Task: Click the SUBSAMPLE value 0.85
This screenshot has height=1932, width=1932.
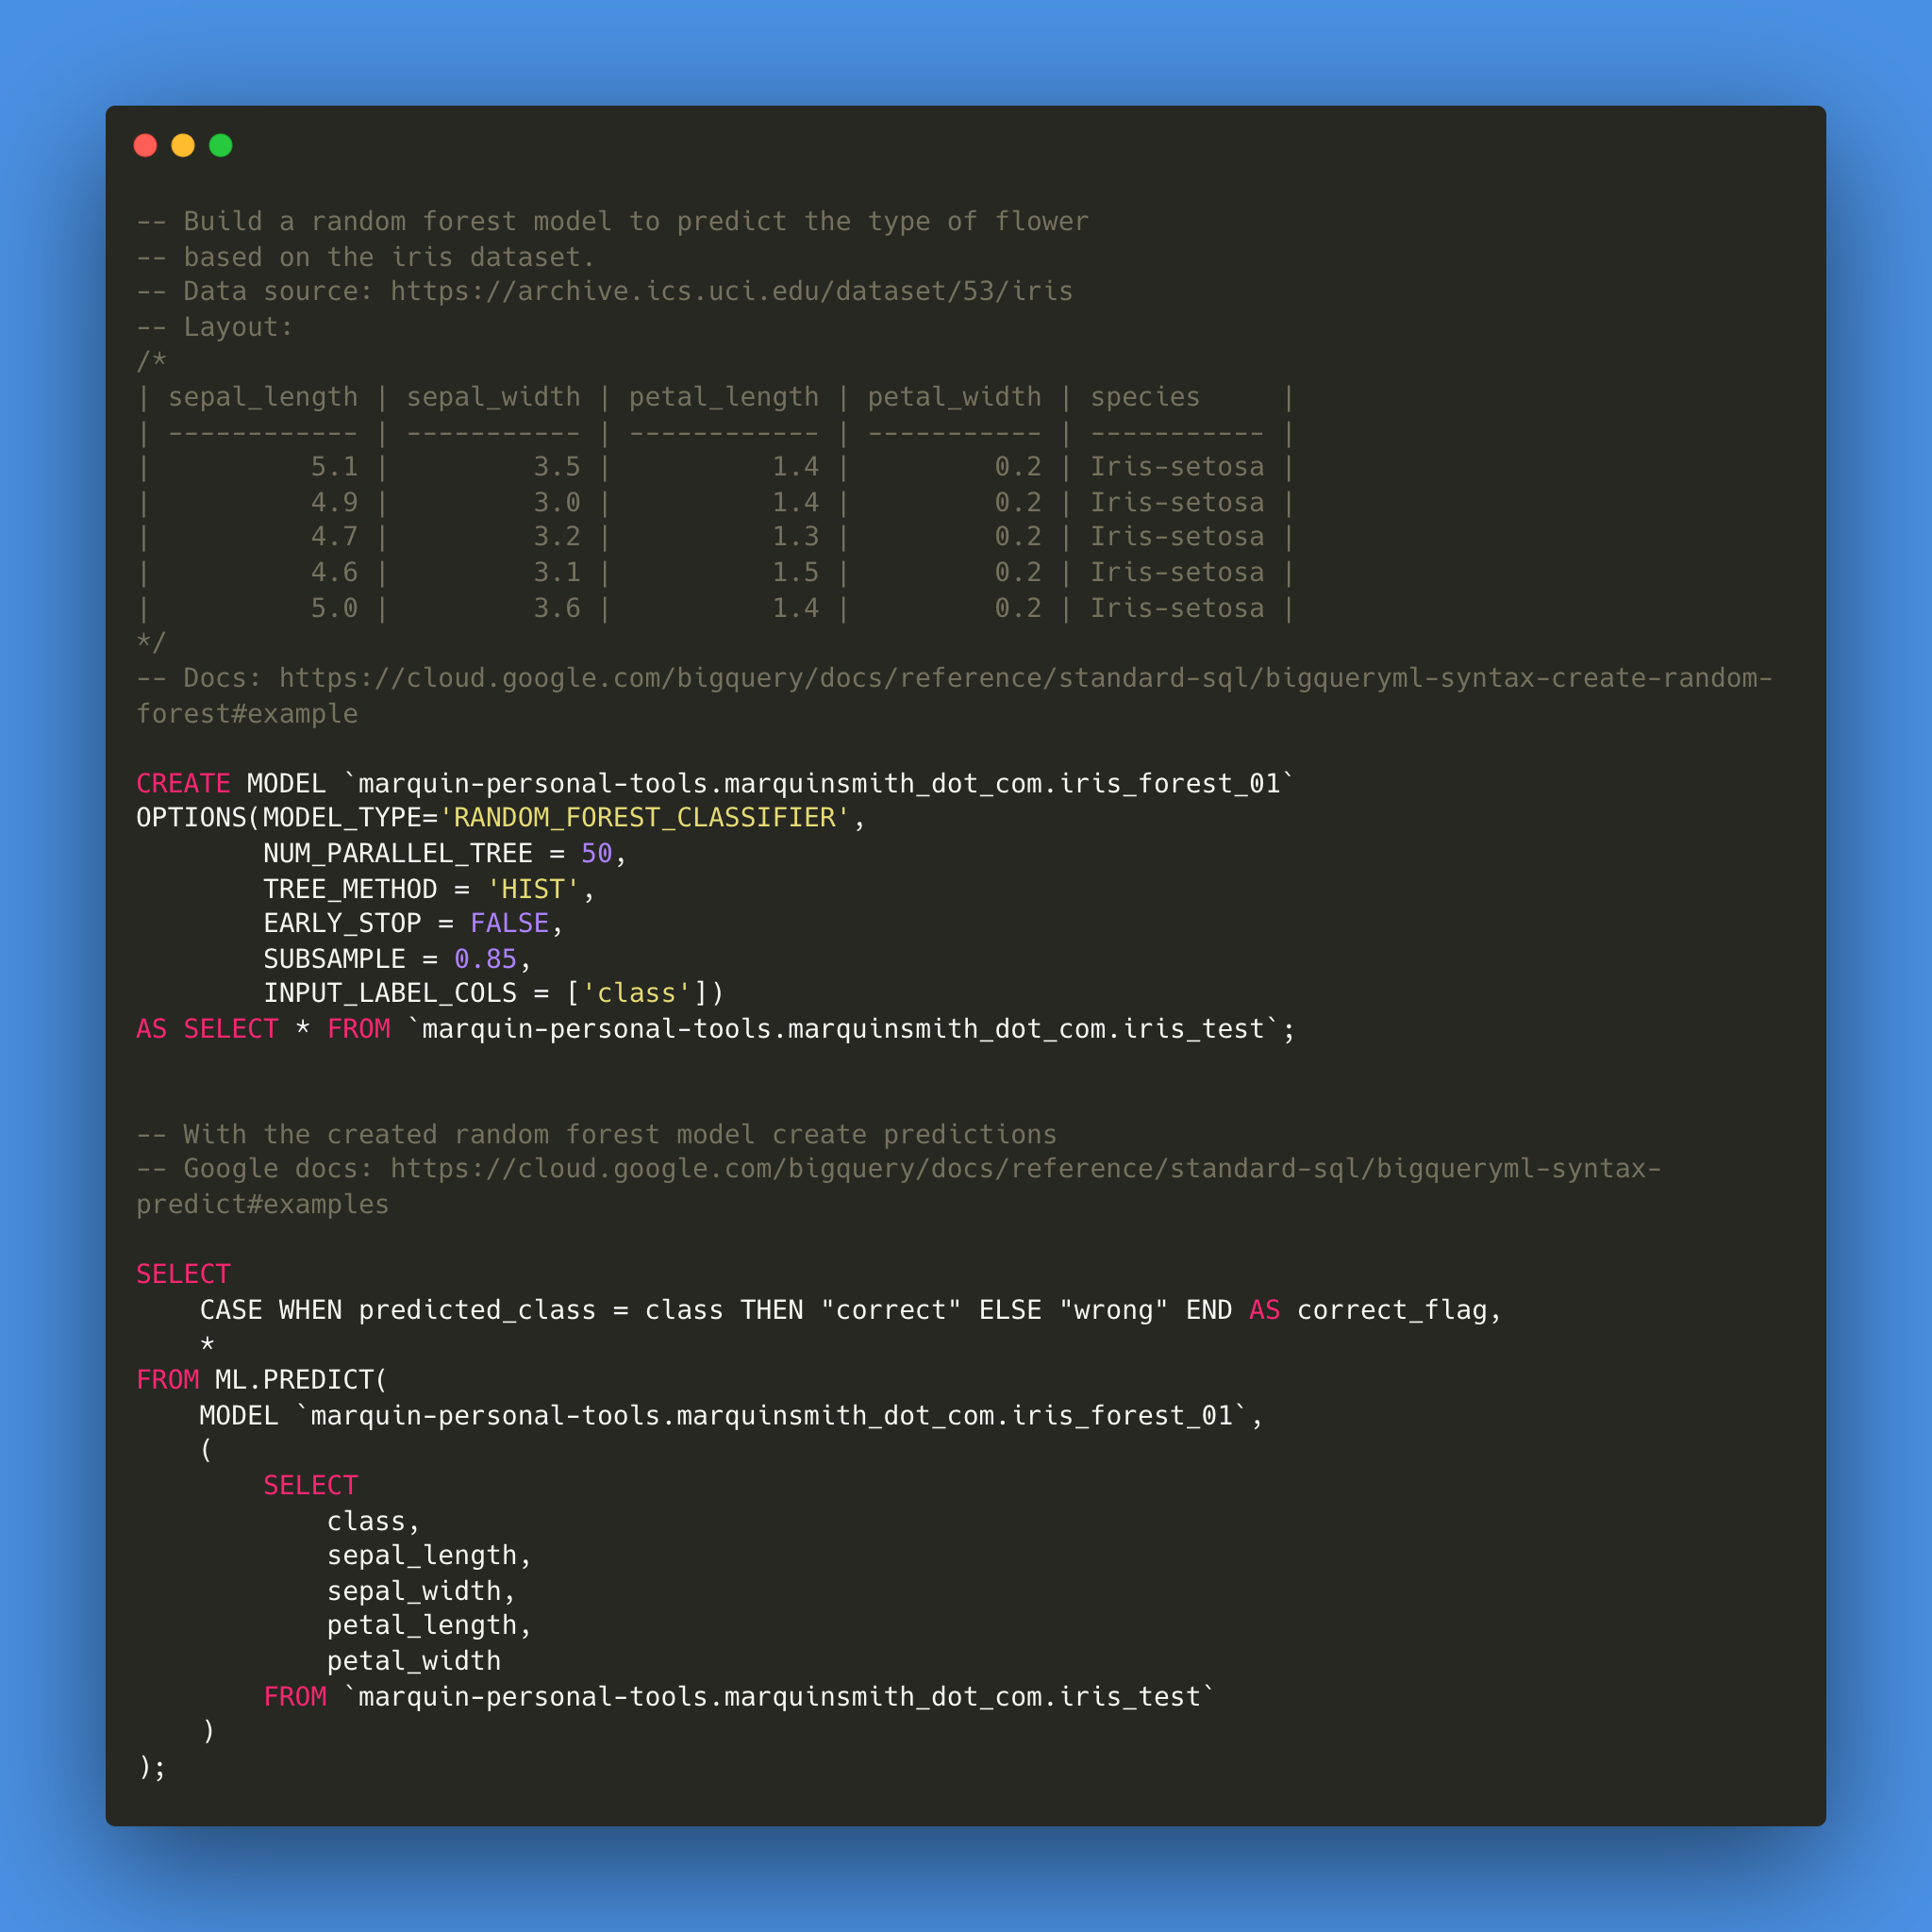Action: pyautogui.click(x=485, y=959)
